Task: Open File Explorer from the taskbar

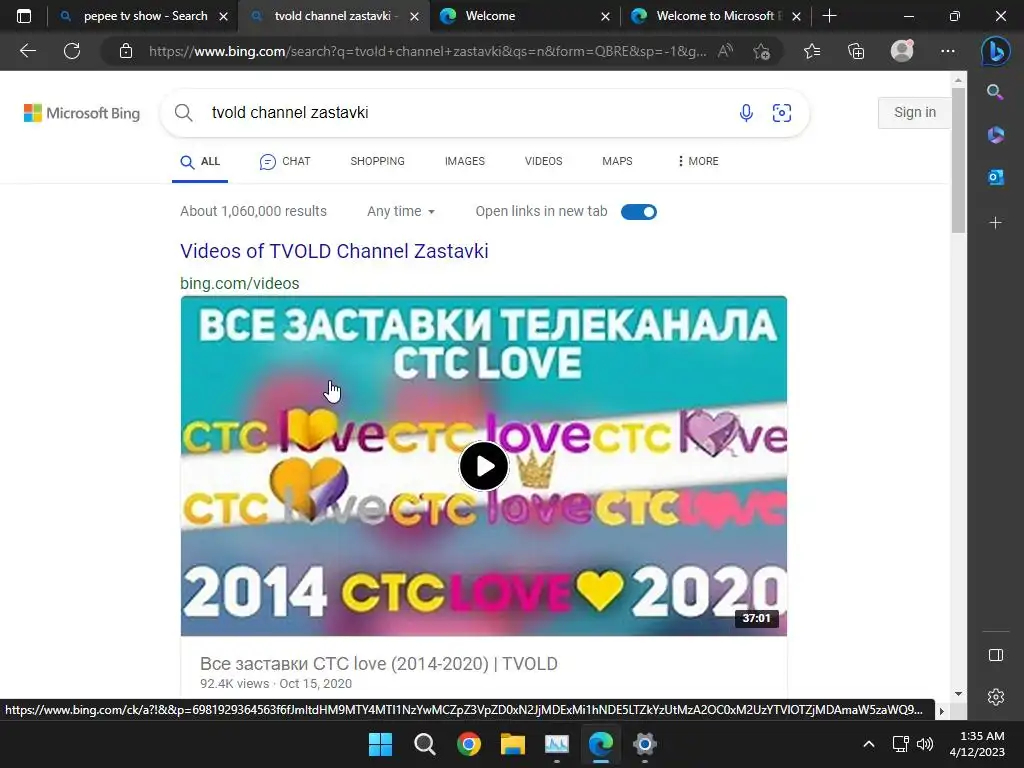Action: pos(513,744)
